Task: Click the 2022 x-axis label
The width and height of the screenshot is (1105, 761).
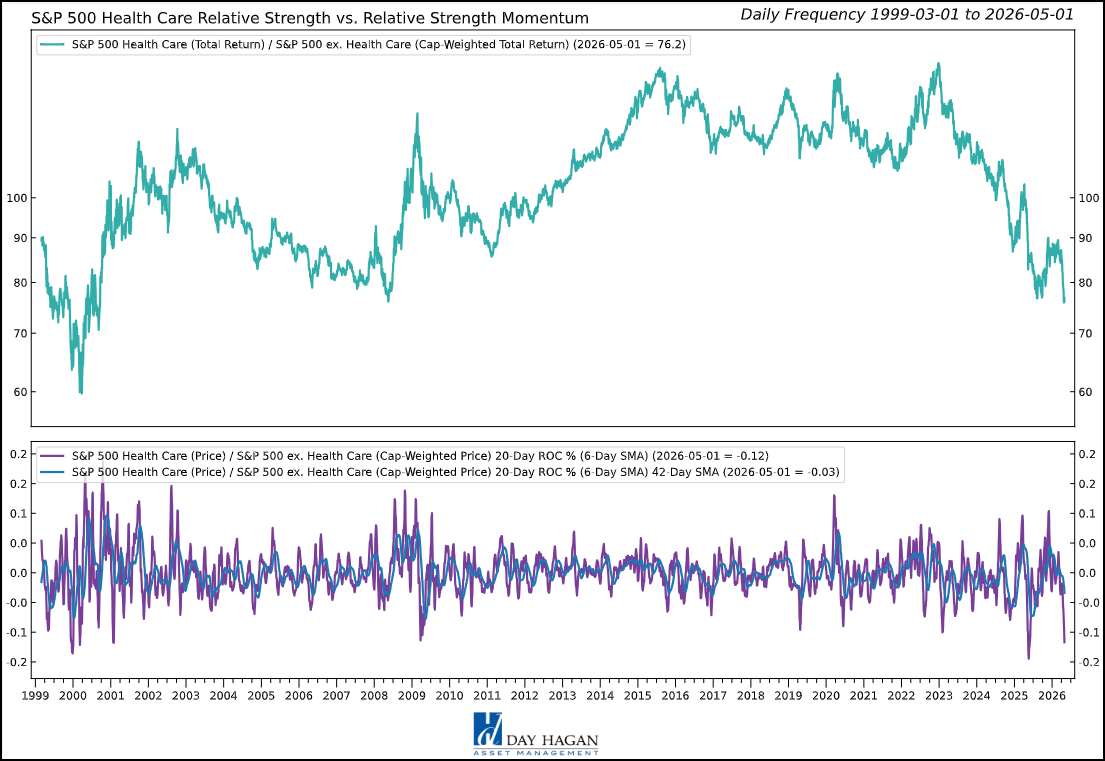Action: pyautogui.click(x=901, y=695)
